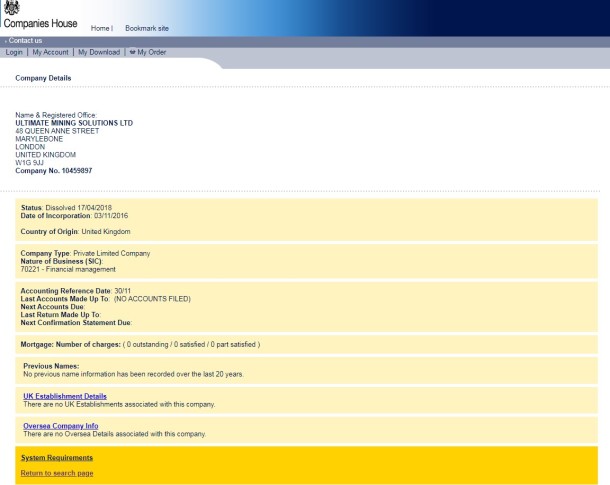The width and height of the screenshot is (610, 485).
Task: Select the LONDON address line
Action: click(x=30, y=147)
